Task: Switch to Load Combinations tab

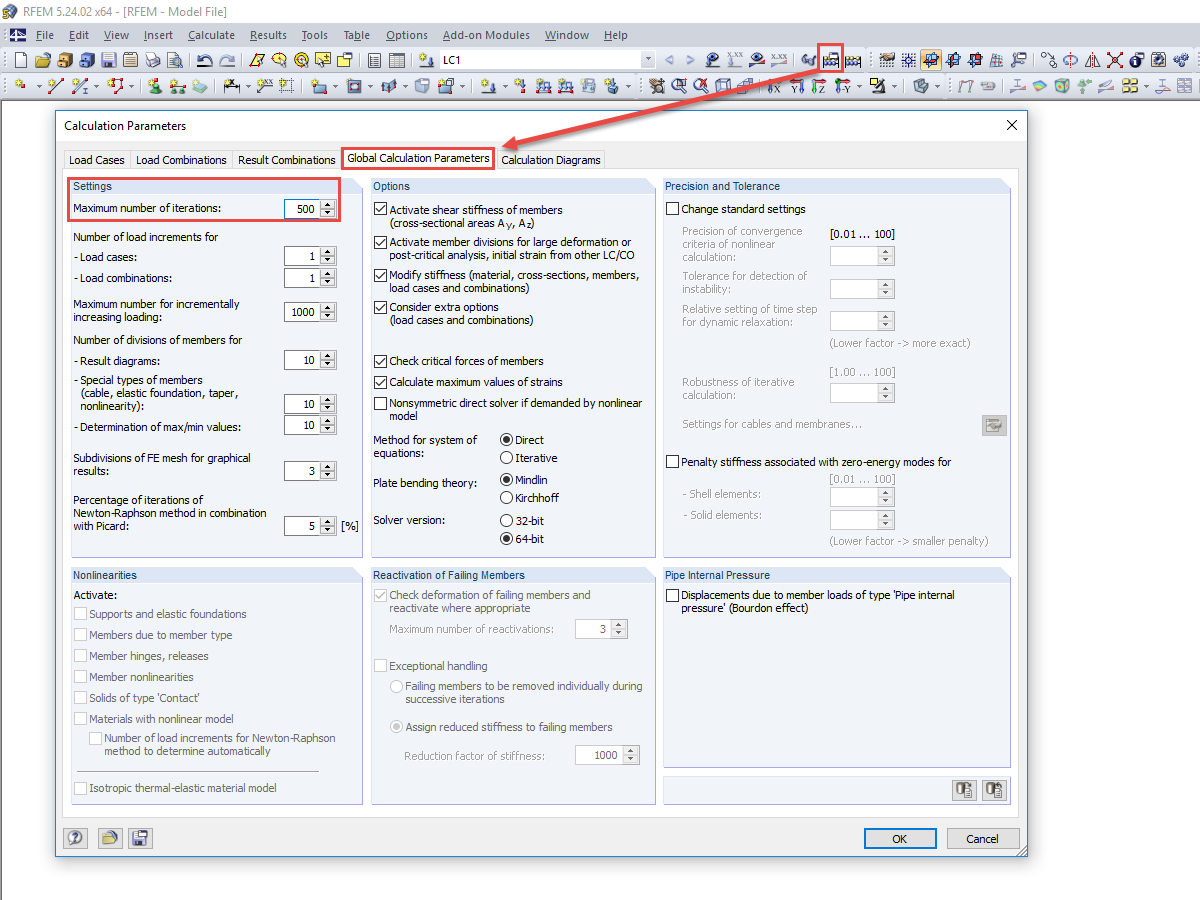Action: click(x=181, y=160)
